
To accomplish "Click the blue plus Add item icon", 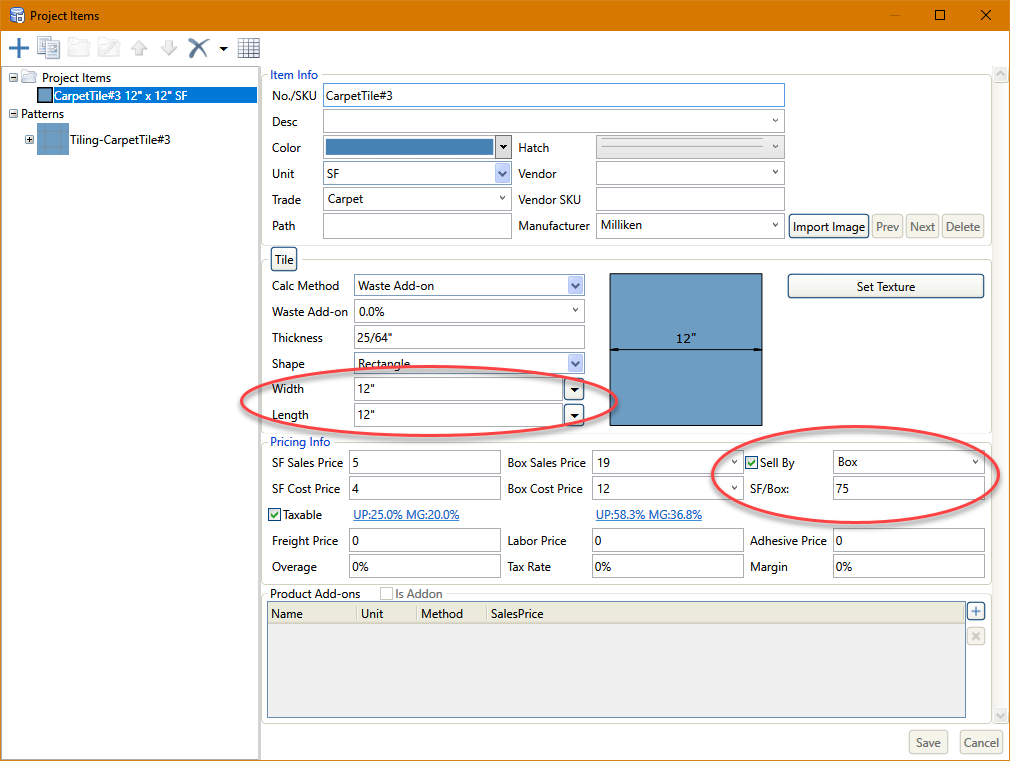I will [19, 48].
